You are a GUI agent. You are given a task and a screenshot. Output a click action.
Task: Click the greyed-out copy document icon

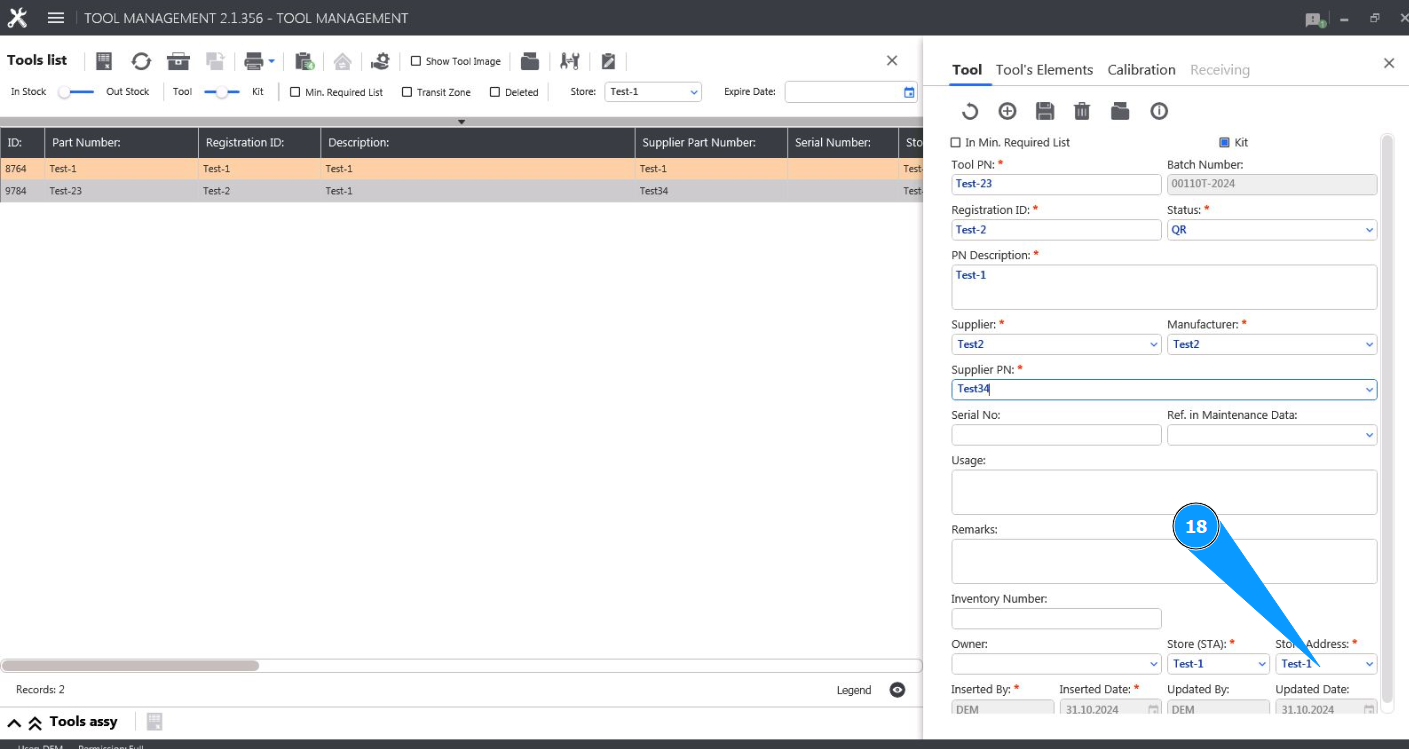tap(215, 61)
